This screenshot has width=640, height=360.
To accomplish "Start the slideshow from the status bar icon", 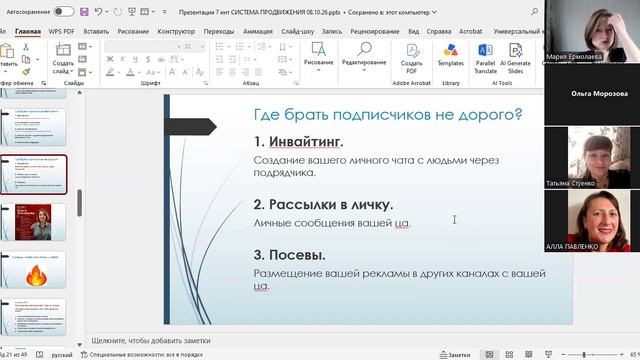I will pyautogui.click(x=548, y=354).
